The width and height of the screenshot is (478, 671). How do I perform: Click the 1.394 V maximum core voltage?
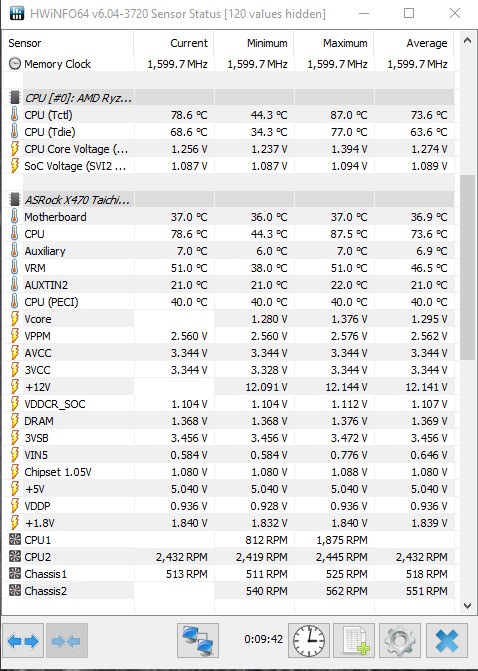349,149
